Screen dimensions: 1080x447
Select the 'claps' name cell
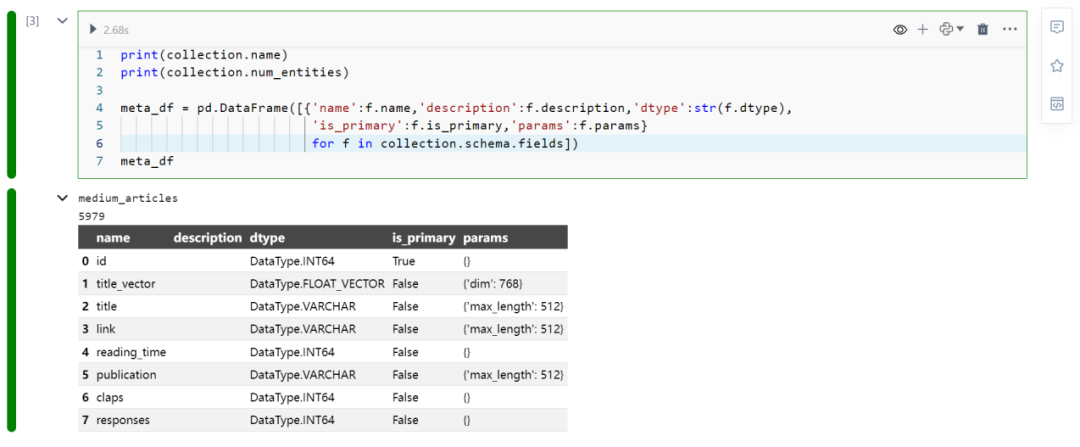pyautogui.click(x=110, y=397)
